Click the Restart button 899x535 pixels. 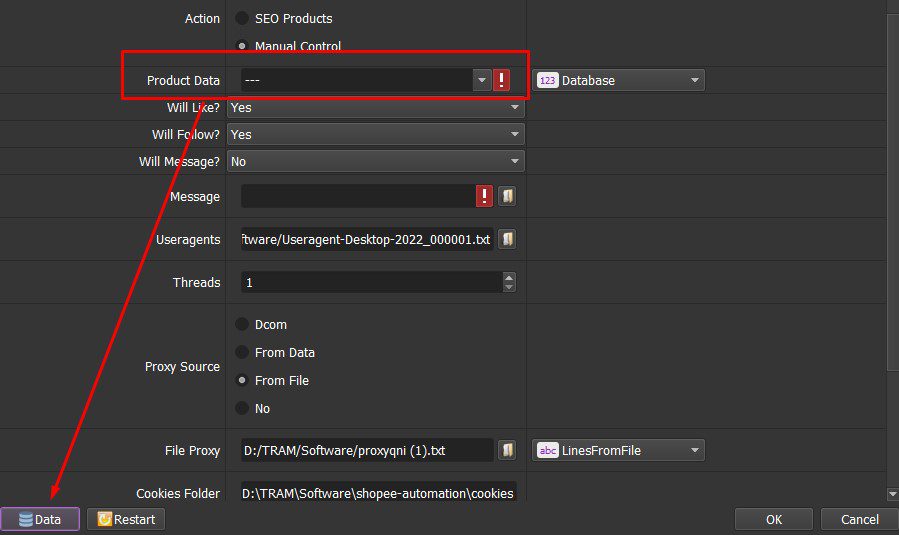pos(126,519)
